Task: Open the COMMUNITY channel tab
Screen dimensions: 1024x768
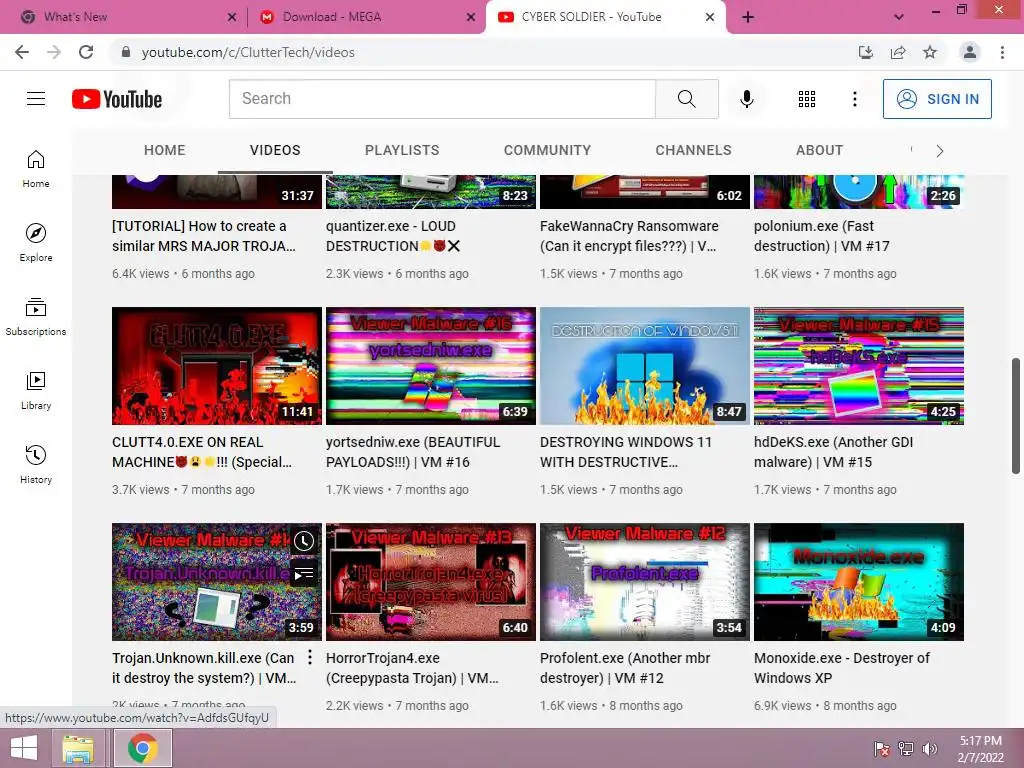Action: tap(547, 150)
